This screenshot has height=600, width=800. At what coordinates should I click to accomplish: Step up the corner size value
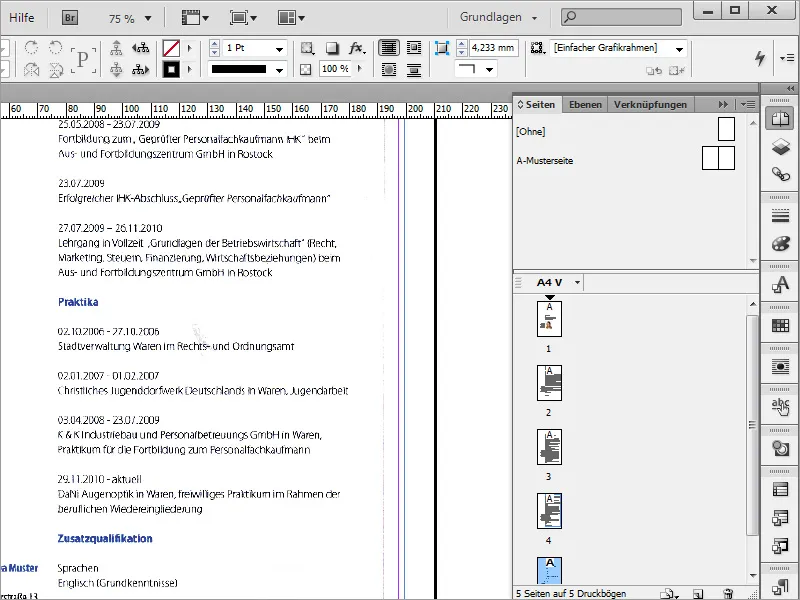(x=461, y=44)
